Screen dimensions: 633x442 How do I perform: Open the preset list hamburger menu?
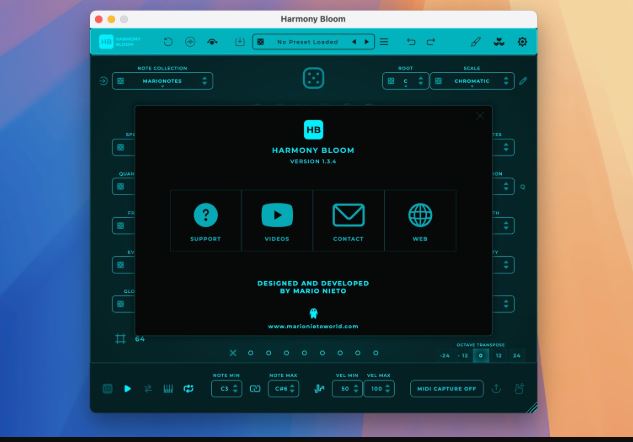[384, 42]
